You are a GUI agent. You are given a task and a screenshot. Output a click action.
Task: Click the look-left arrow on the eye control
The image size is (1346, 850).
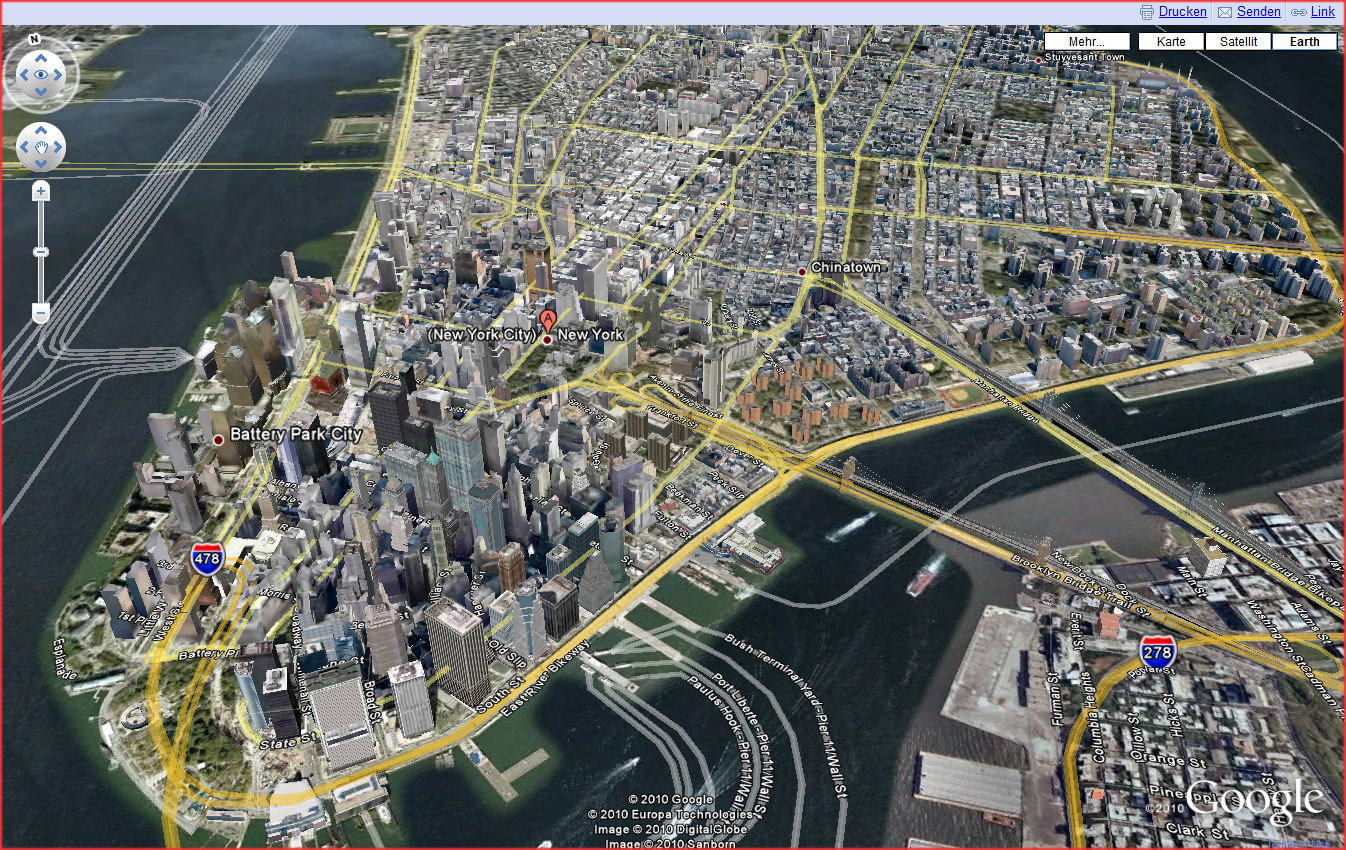click(x=23, y=75)
